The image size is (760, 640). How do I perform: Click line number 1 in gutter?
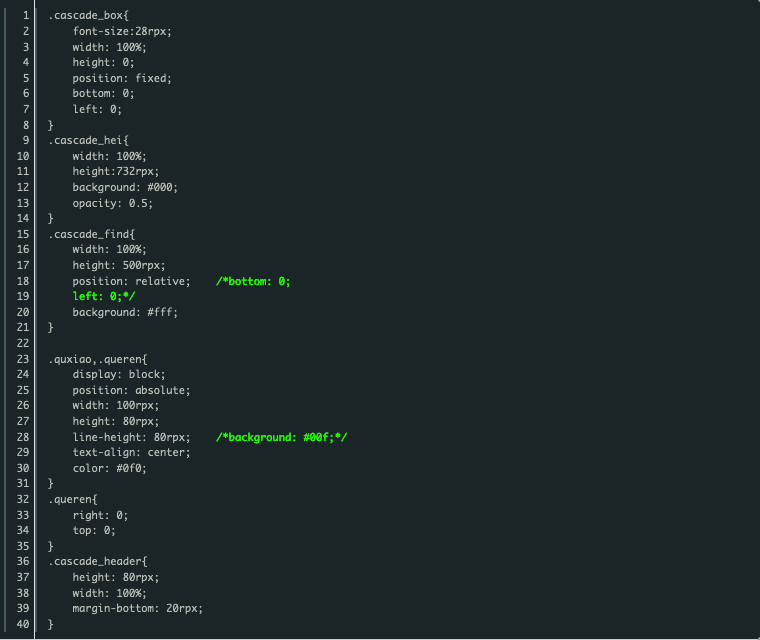[26, 16]
